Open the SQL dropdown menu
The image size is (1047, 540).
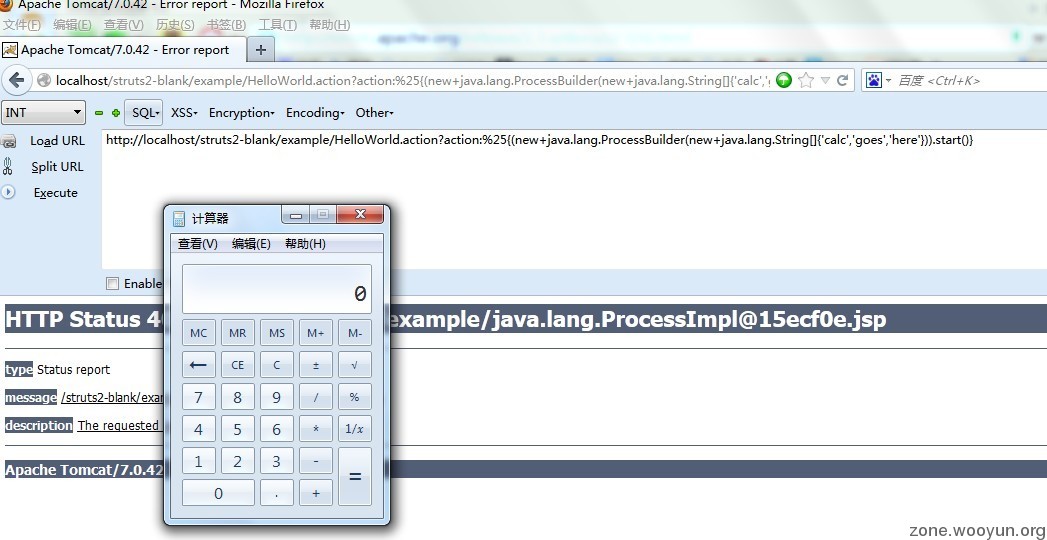144,113
